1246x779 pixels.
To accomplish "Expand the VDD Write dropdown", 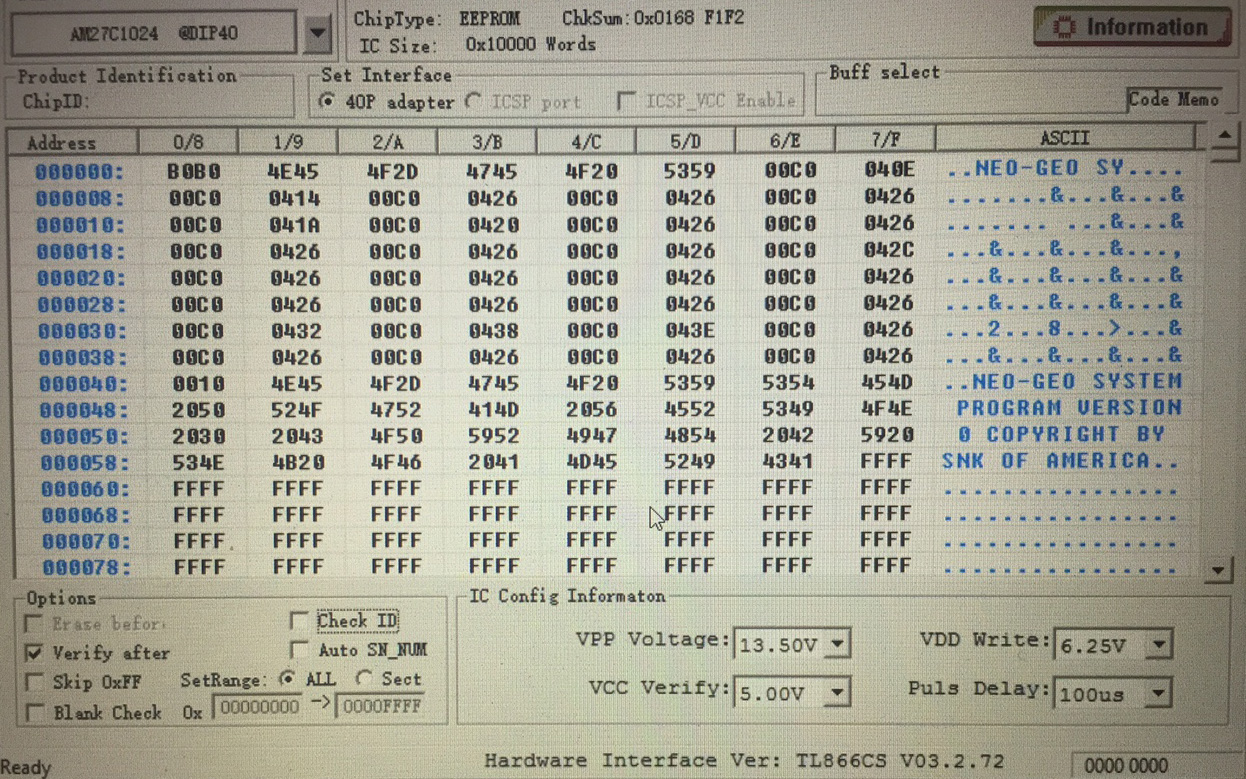I will tap(1158, 645).
